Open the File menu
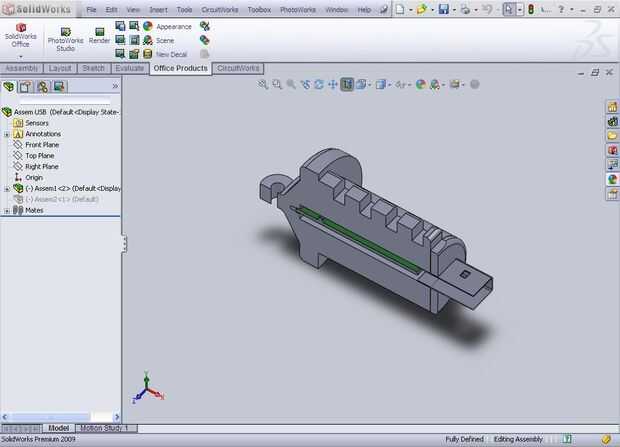 (91, 9)
